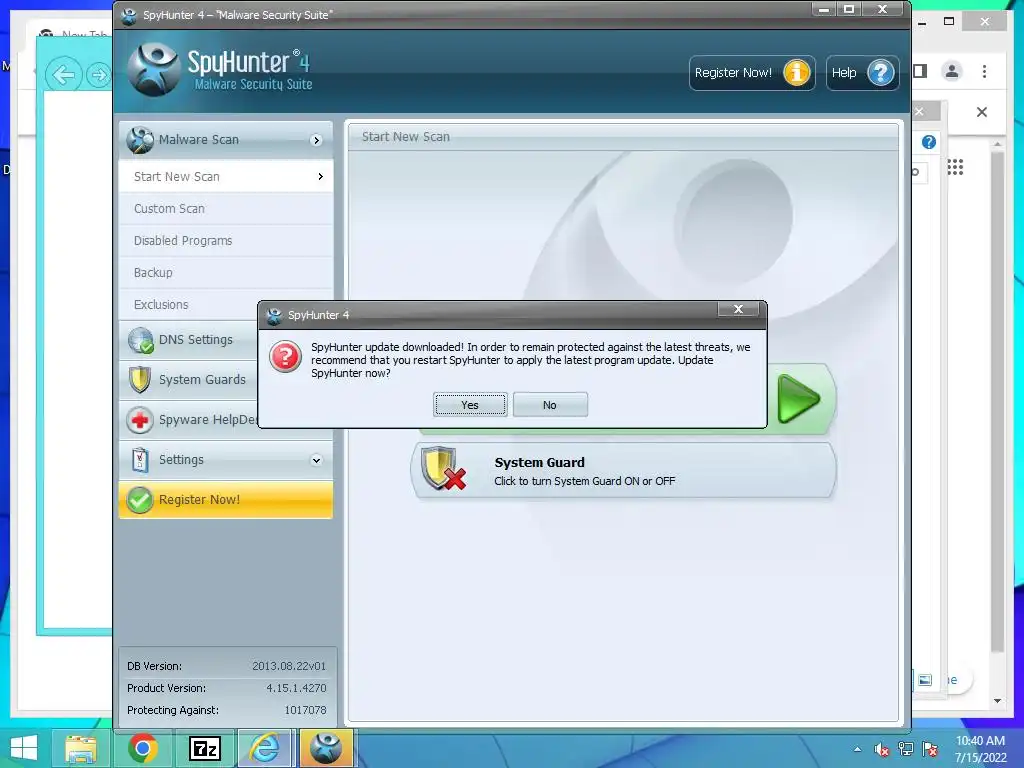Click the green play scan arrow

click(x=799, y=398)
